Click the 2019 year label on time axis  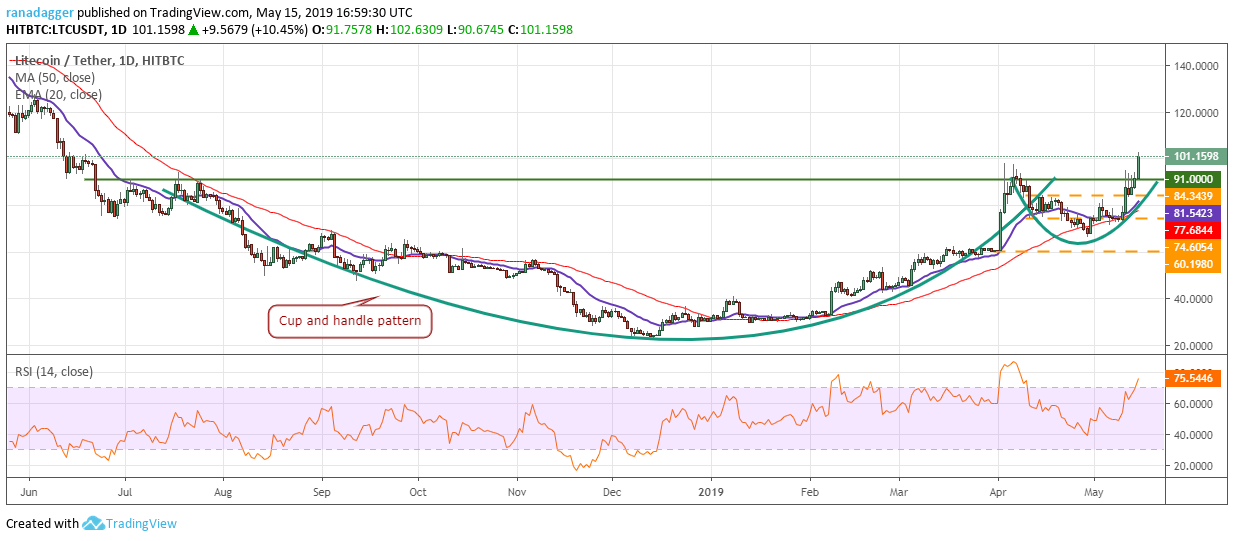tap(710, 493)
